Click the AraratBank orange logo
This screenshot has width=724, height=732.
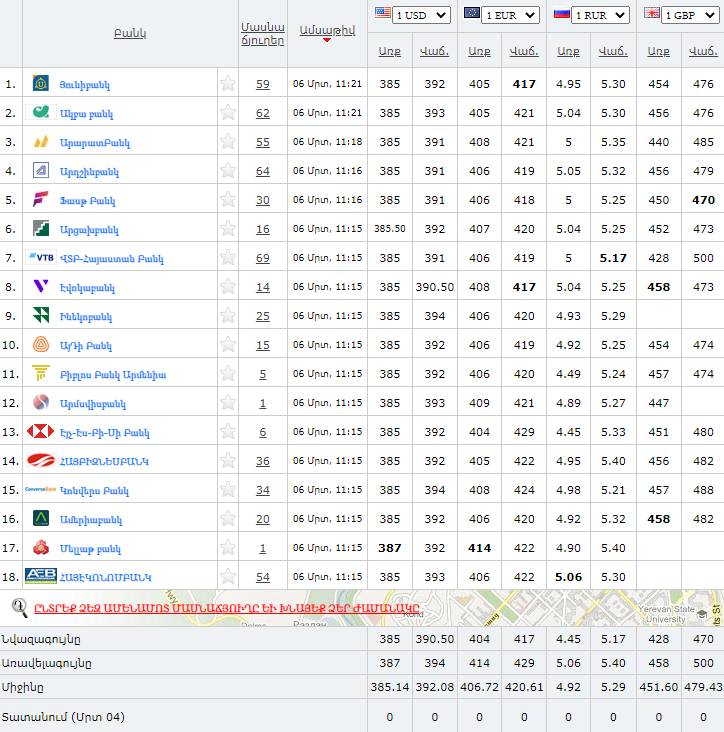[x=41, y=141]
